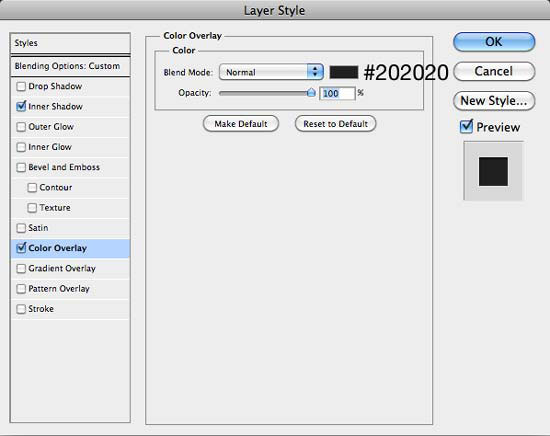
Task: Open the New Style... dialog
Action: [494, 101]
